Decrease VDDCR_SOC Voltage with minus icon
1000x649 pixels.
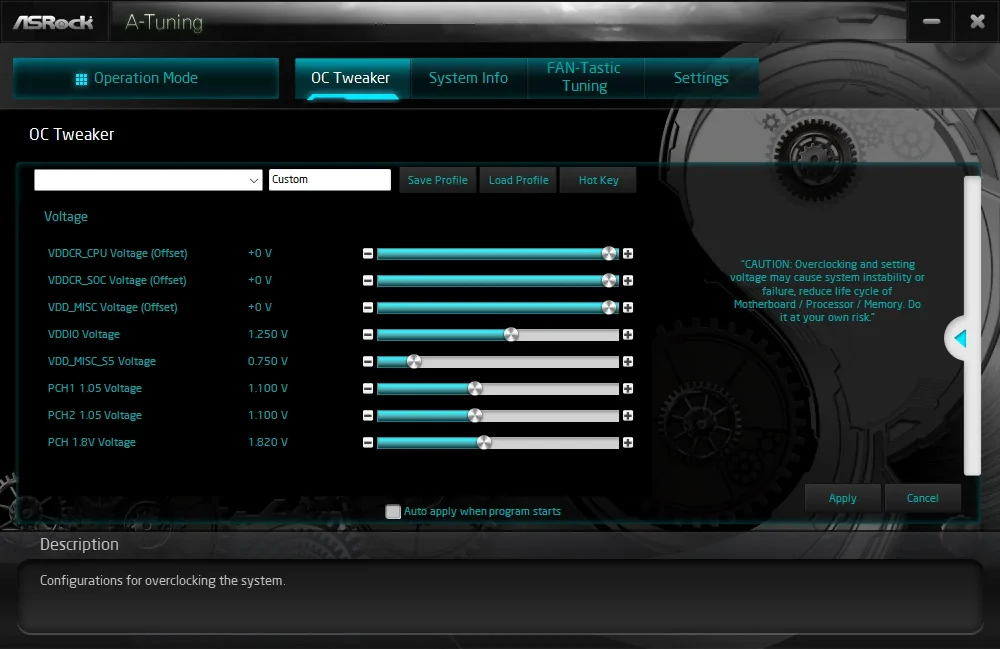tap(368, 281)
